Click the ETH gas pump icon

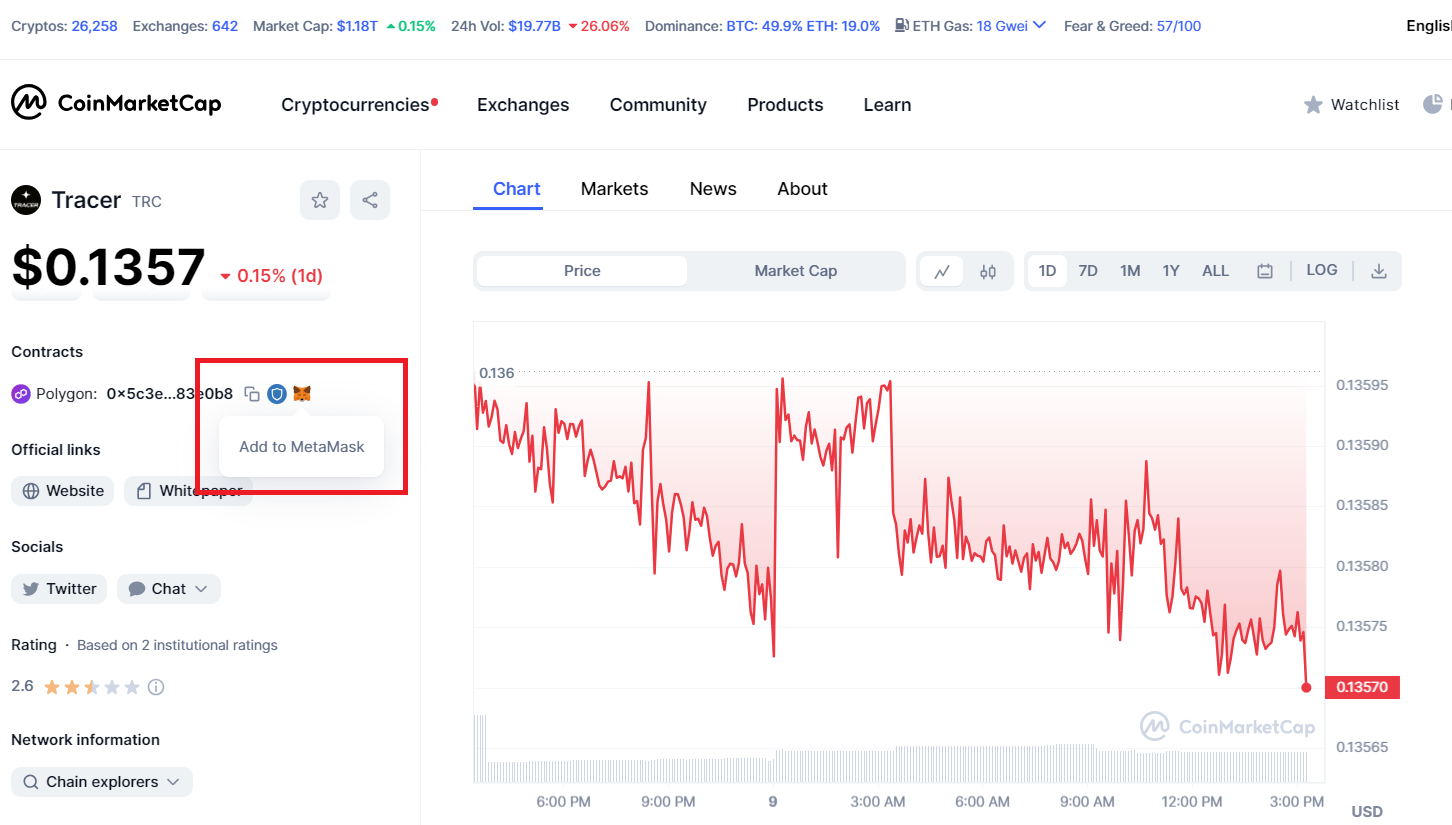point(902,25)
